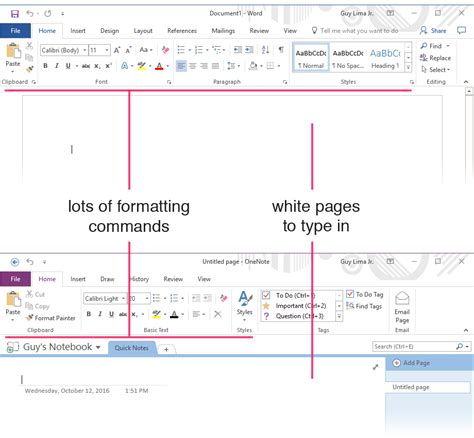Click Numbering list icon in Word
The height and width of the screenshot is (438, 474).
tap(199, 50)
